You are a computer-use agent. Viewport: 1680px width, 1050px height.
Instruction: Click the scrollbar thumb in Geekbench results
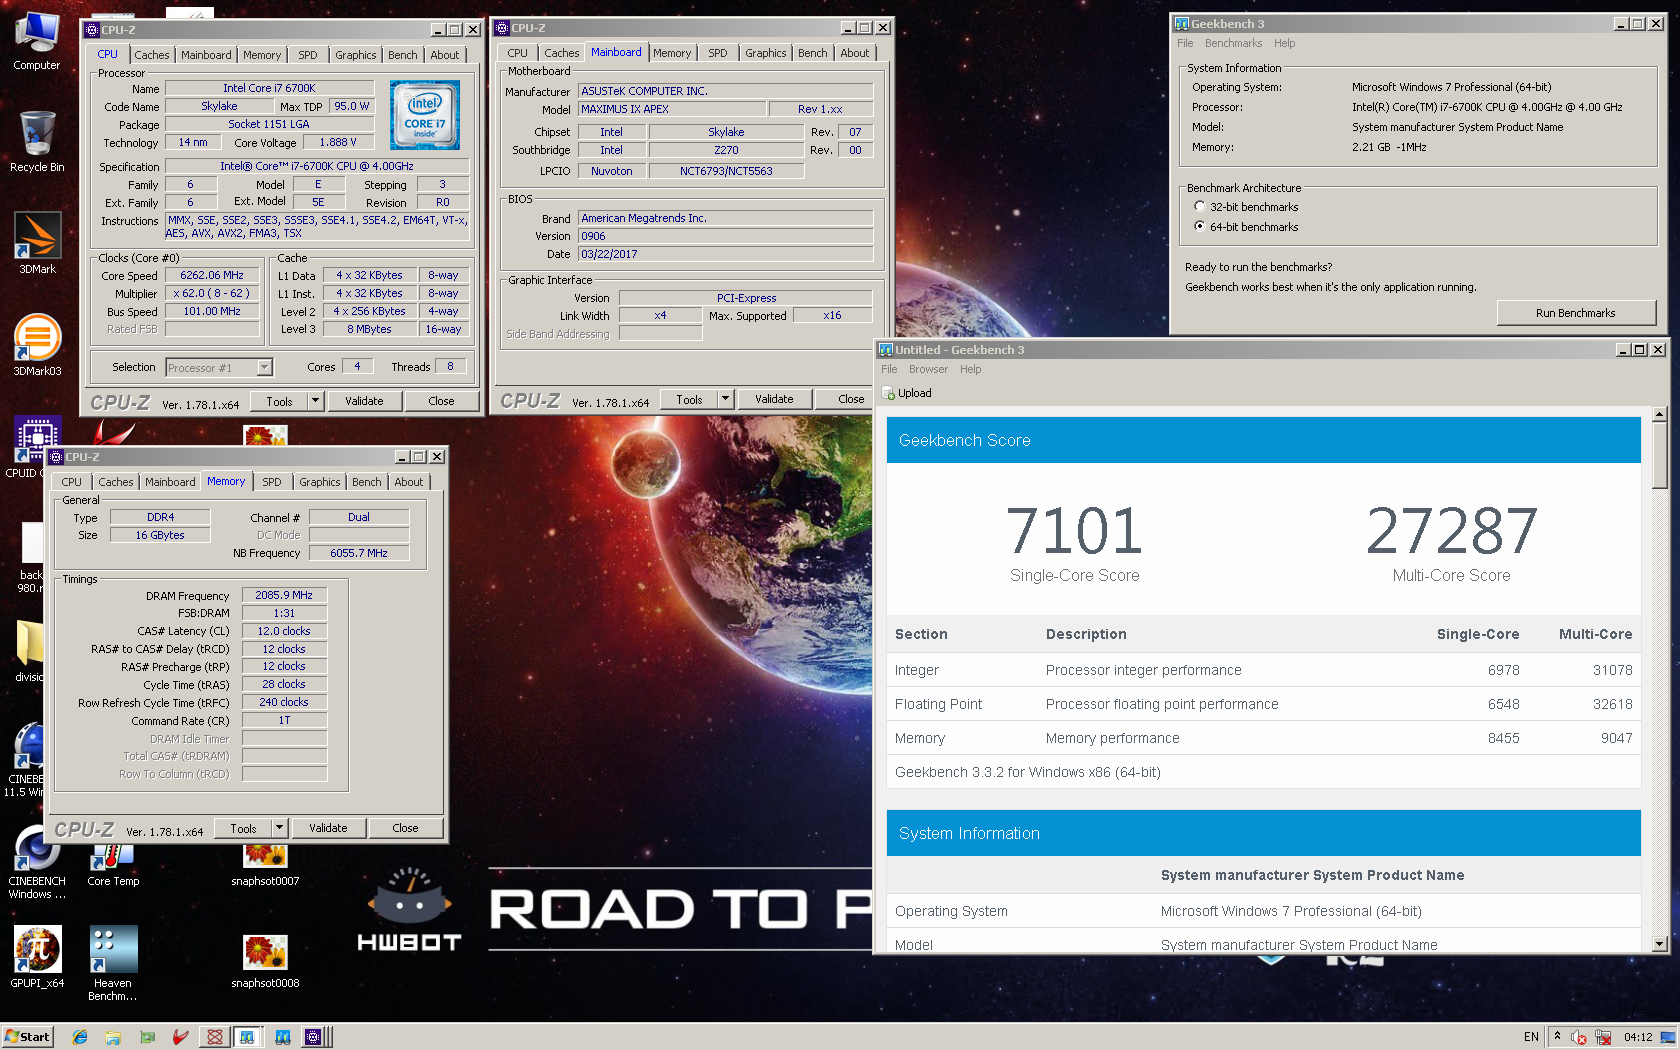pyautogui.click(x=1660, y=455)
